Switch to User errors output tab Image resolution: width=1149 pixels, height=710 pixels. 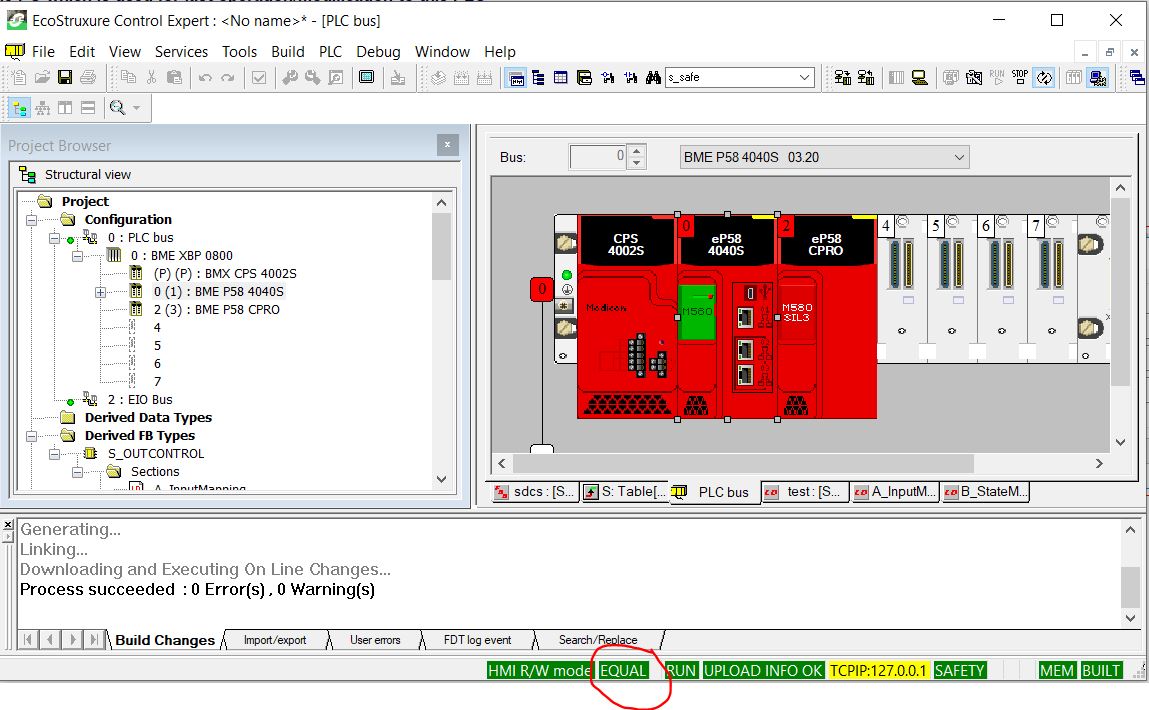375,640
